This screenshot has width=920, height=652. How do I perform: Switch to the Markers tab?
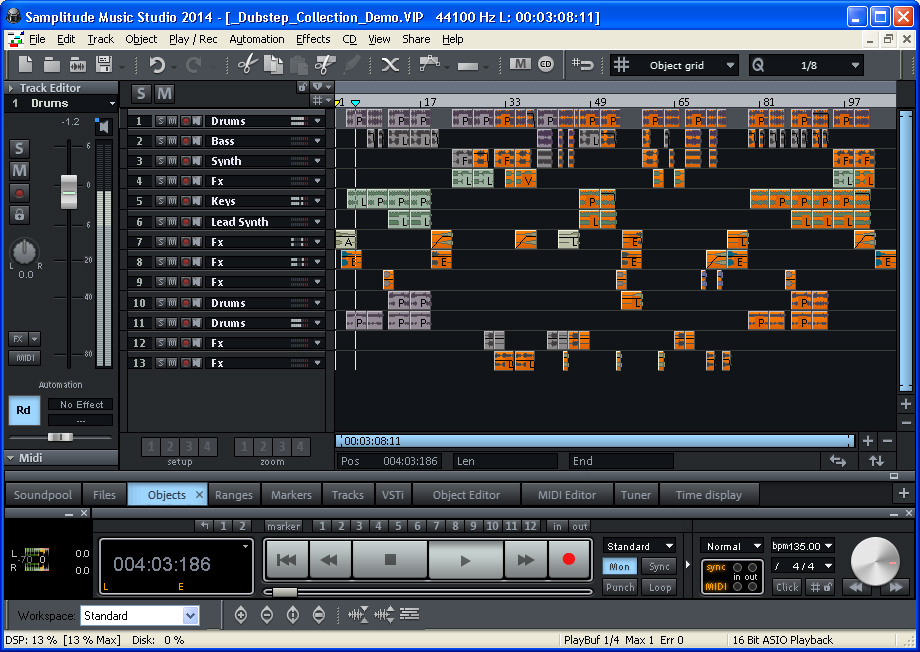292,495
